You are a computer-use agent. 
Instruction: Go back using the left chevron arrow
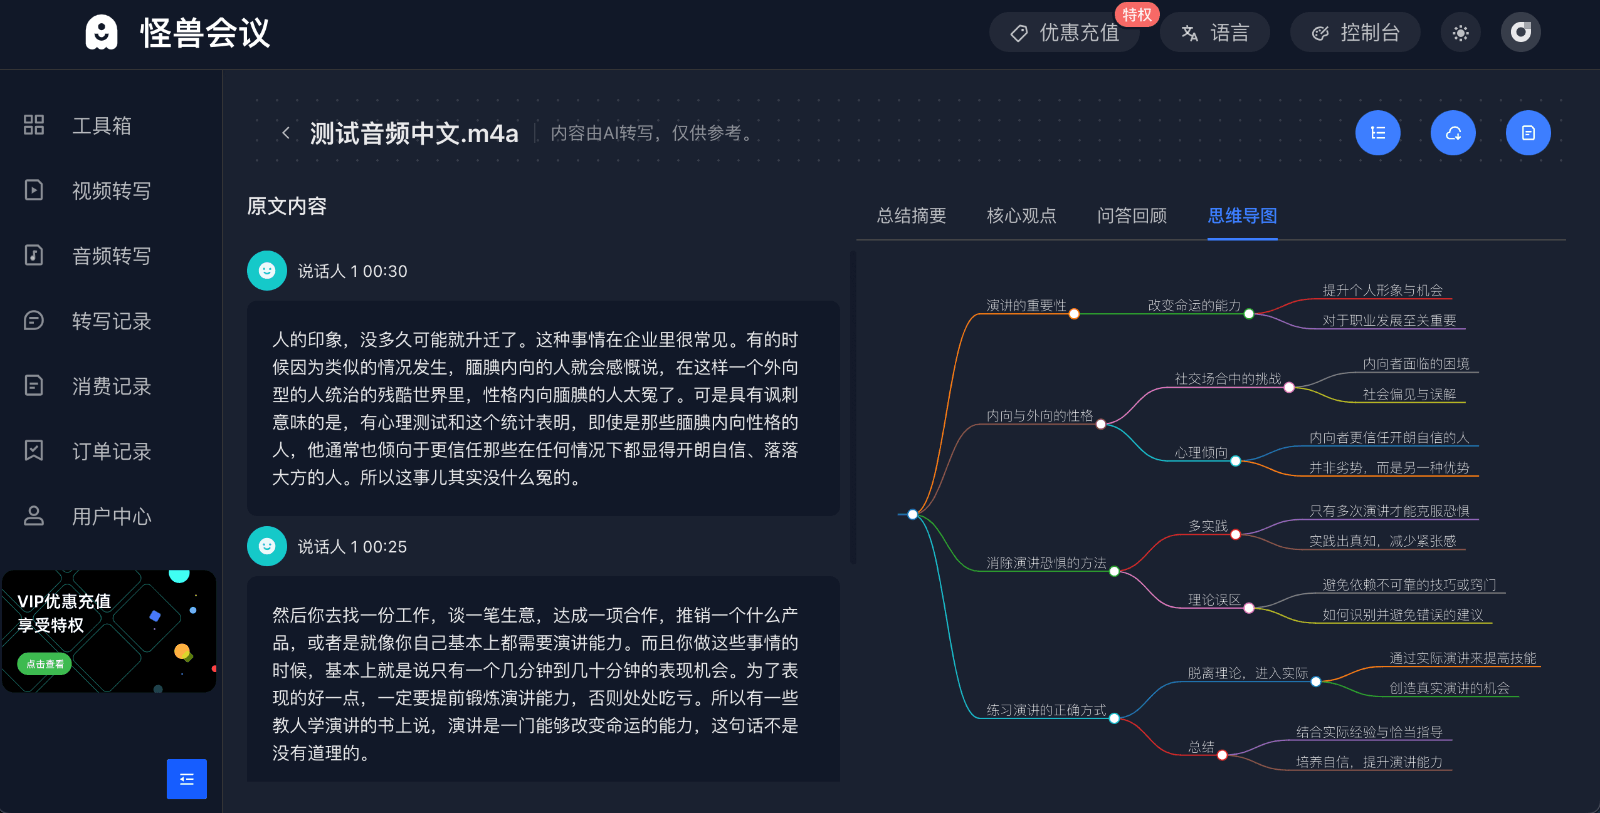tap(286, 133)
